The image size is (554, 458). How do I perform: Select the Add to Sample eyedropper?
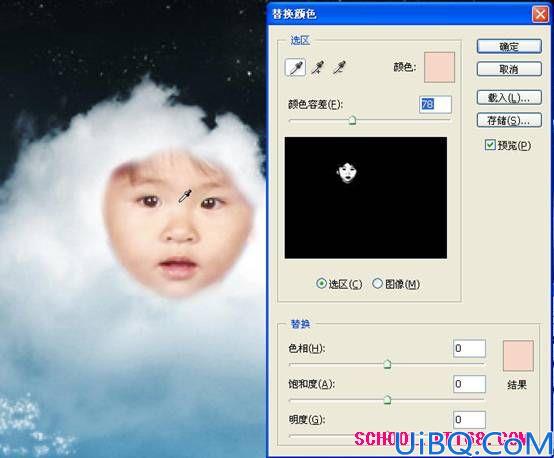pyautogui.click(x=318, y=67)
